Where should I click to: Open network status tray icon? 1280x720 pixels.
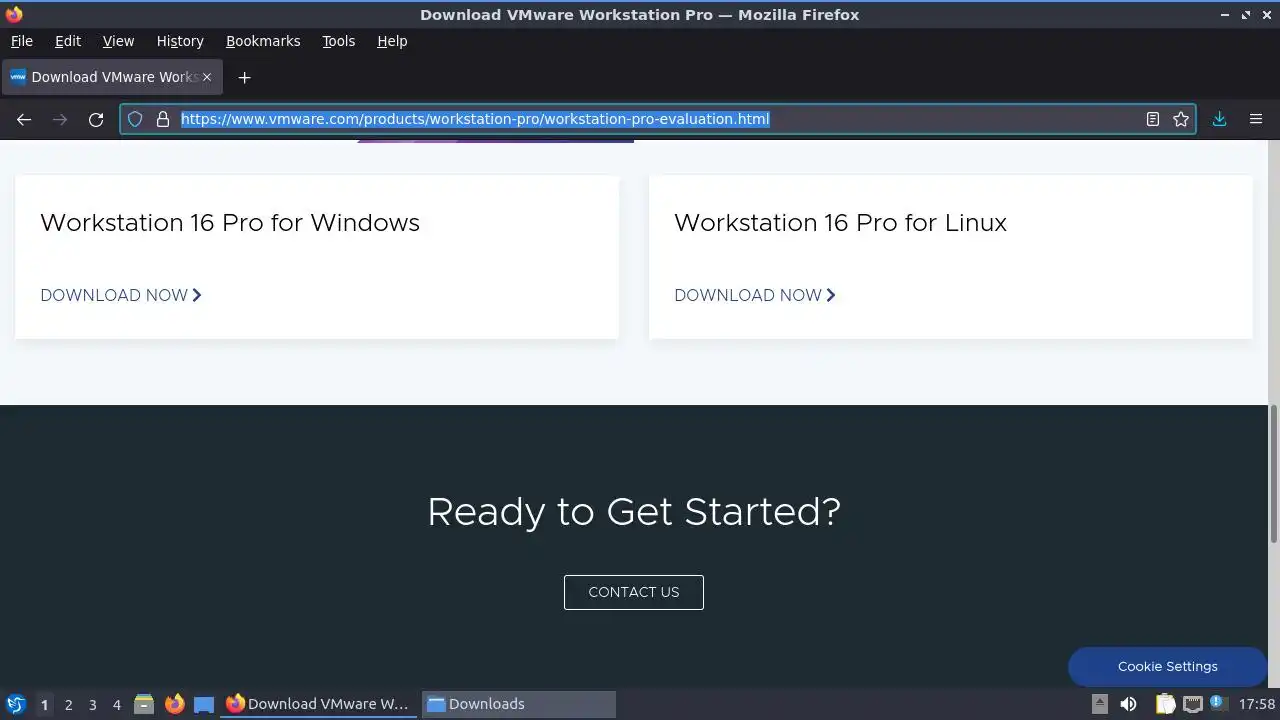tap(1192, 704)
